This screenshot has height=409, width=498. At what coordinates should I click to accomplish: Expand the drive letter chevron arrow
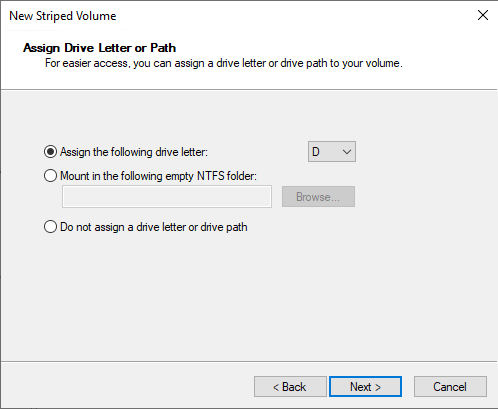pyautogui.click(x=347, y=152)
